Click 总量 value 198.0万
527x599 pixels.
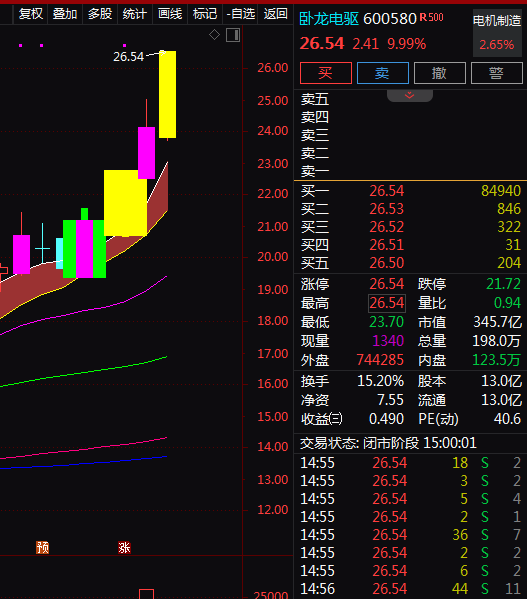pyautogui.click(x=496, y=340)
